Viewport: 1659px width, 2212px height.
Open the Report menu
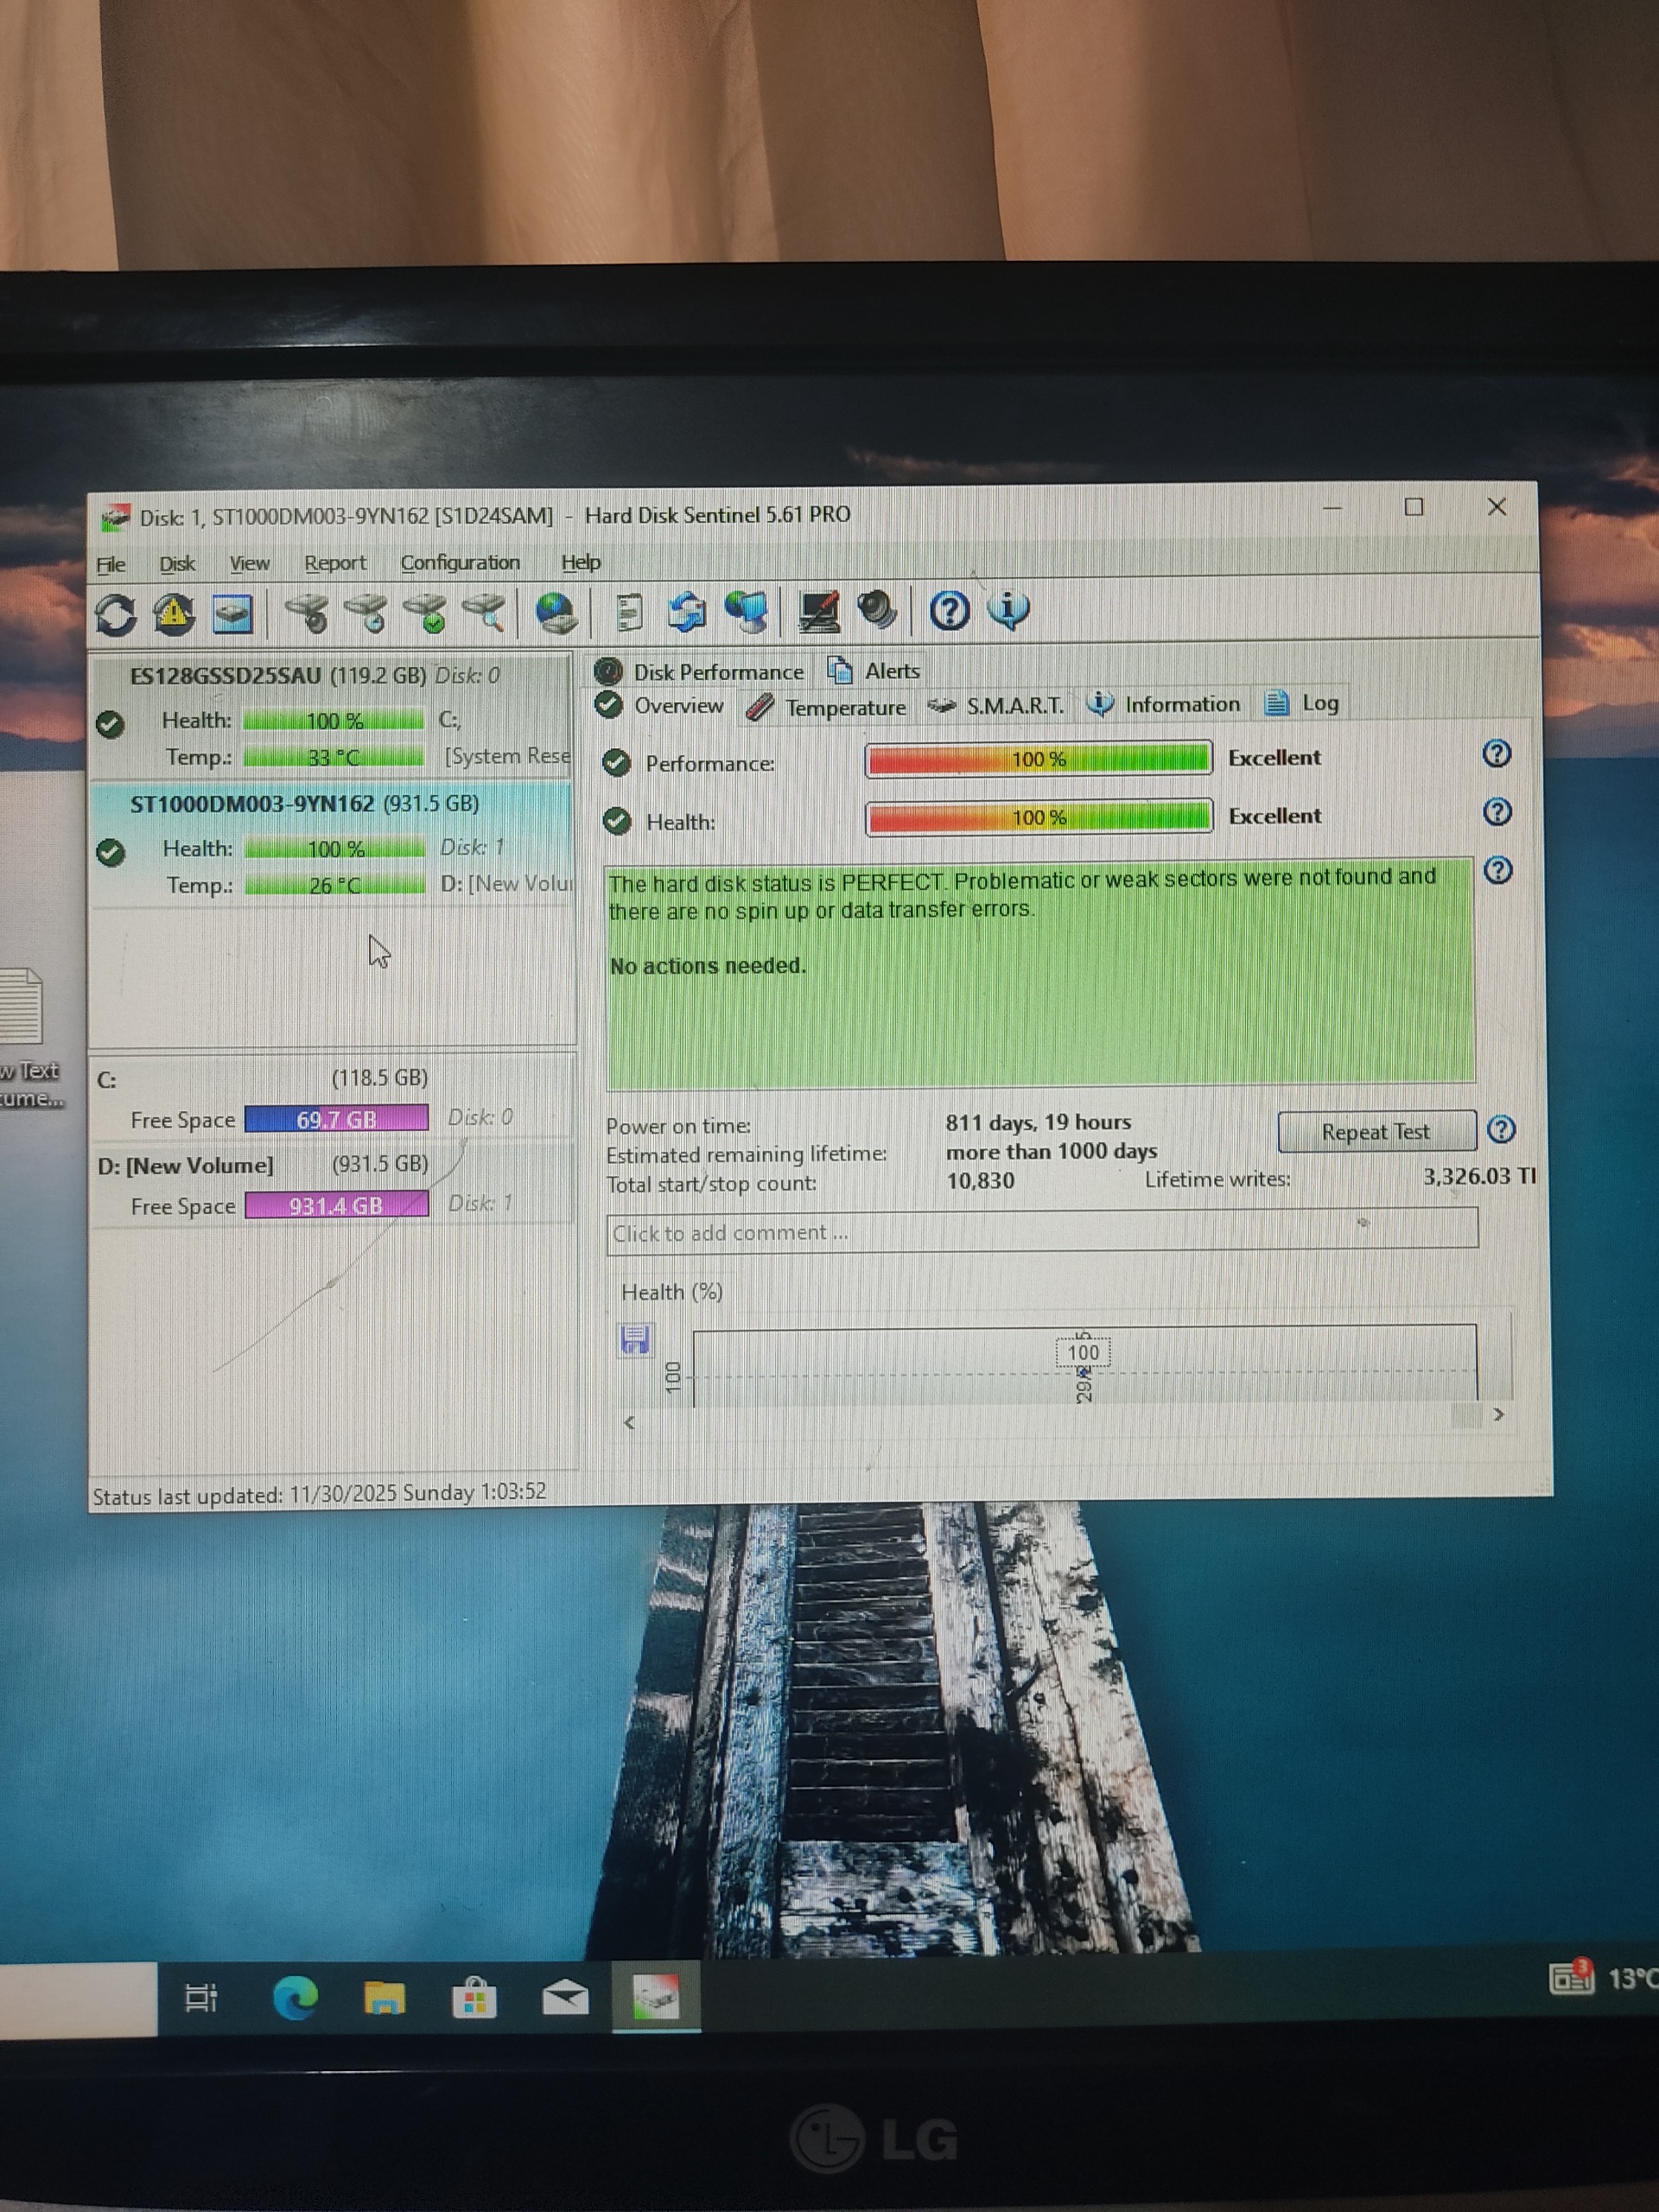[x=335, y=563]
